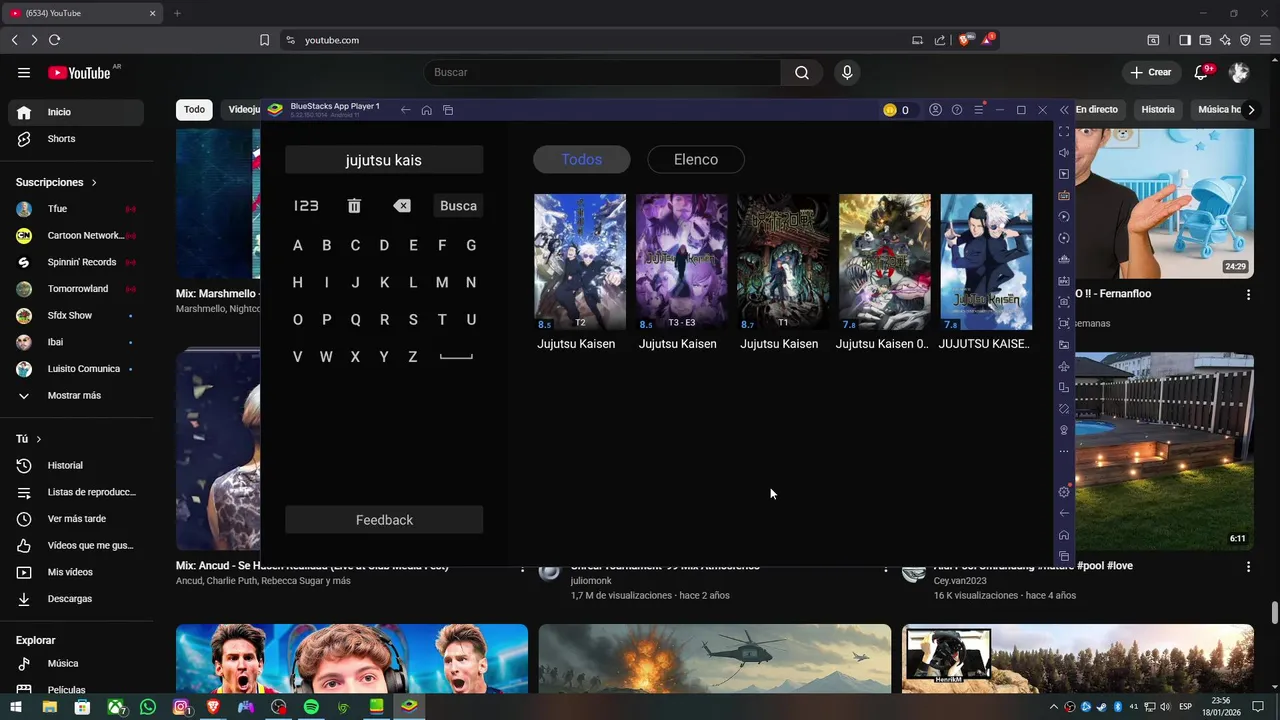Open BlueStacks hamburger menu in title bar
This screenshot has height=720, width=1280.
(979, 110)
